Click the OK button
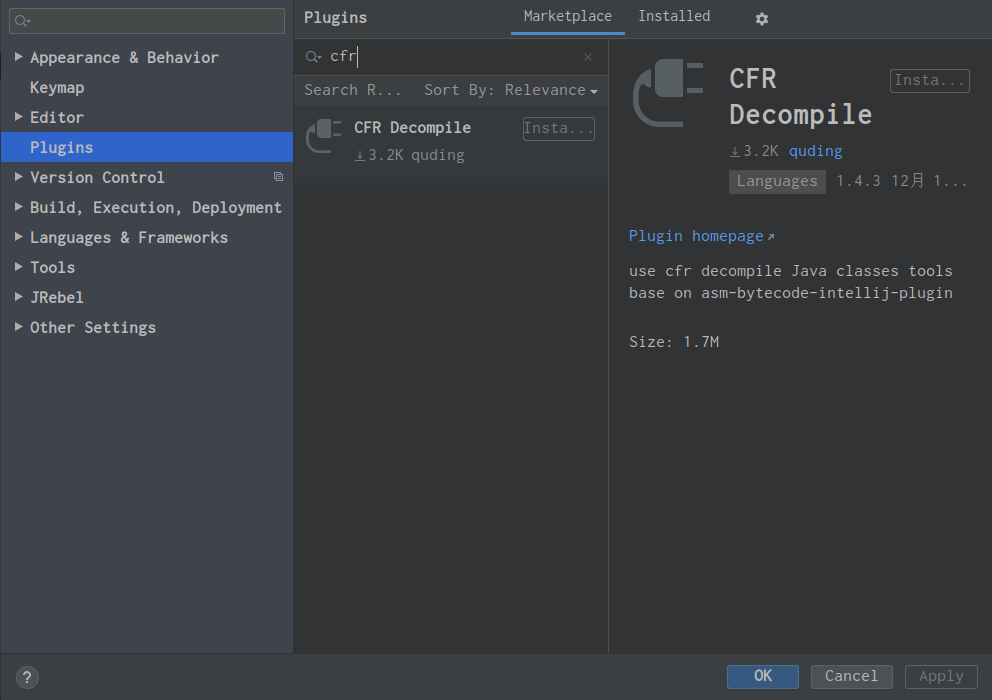The height and width of the screenshot is (700, 992). point(762,677)
